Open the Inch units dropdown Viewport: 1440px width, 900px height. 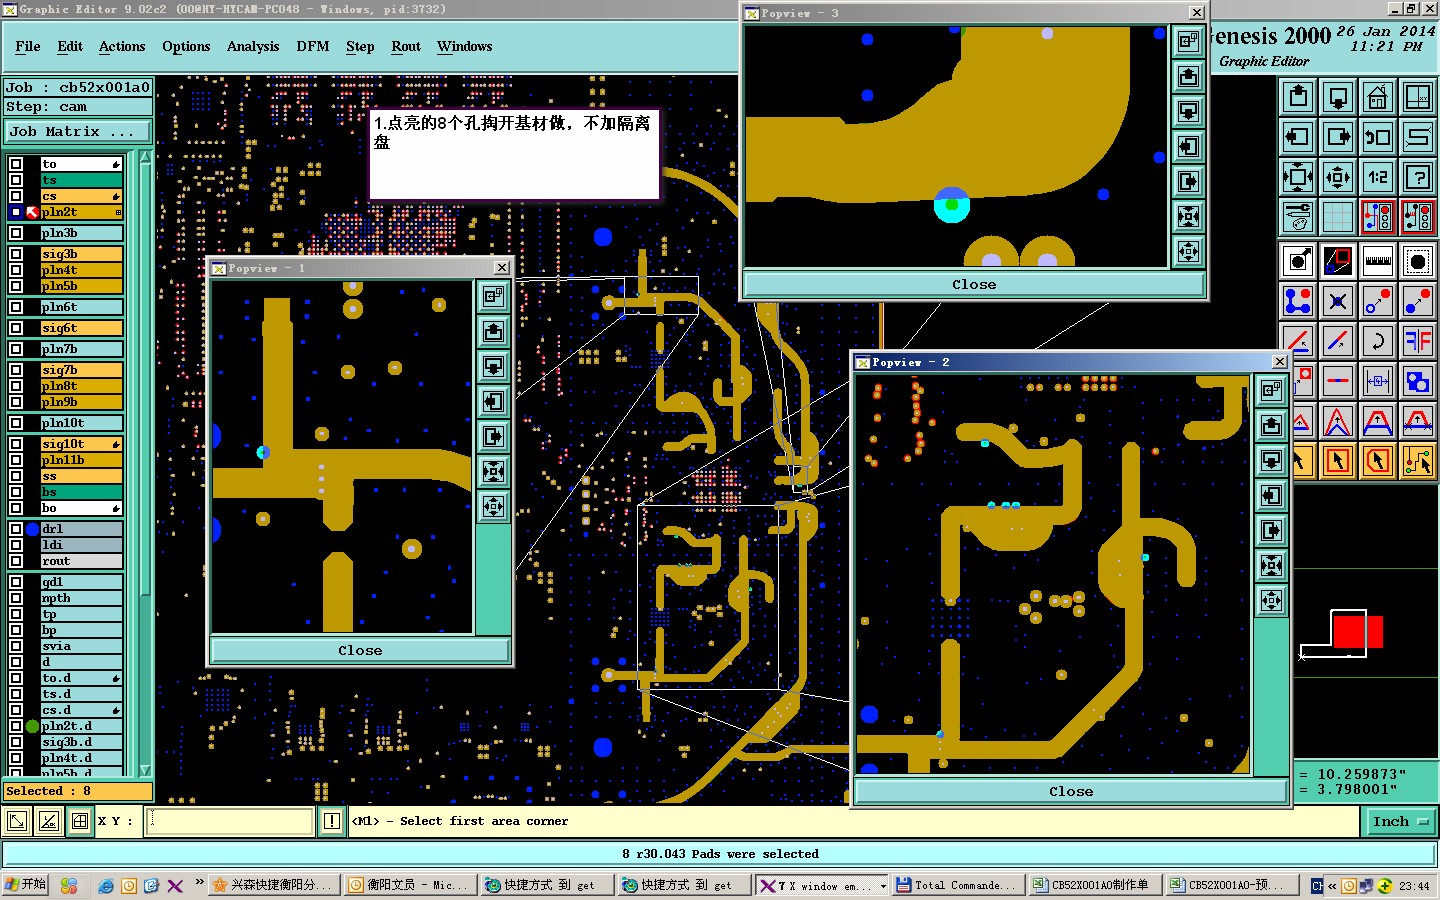[x=1399, y=821]
